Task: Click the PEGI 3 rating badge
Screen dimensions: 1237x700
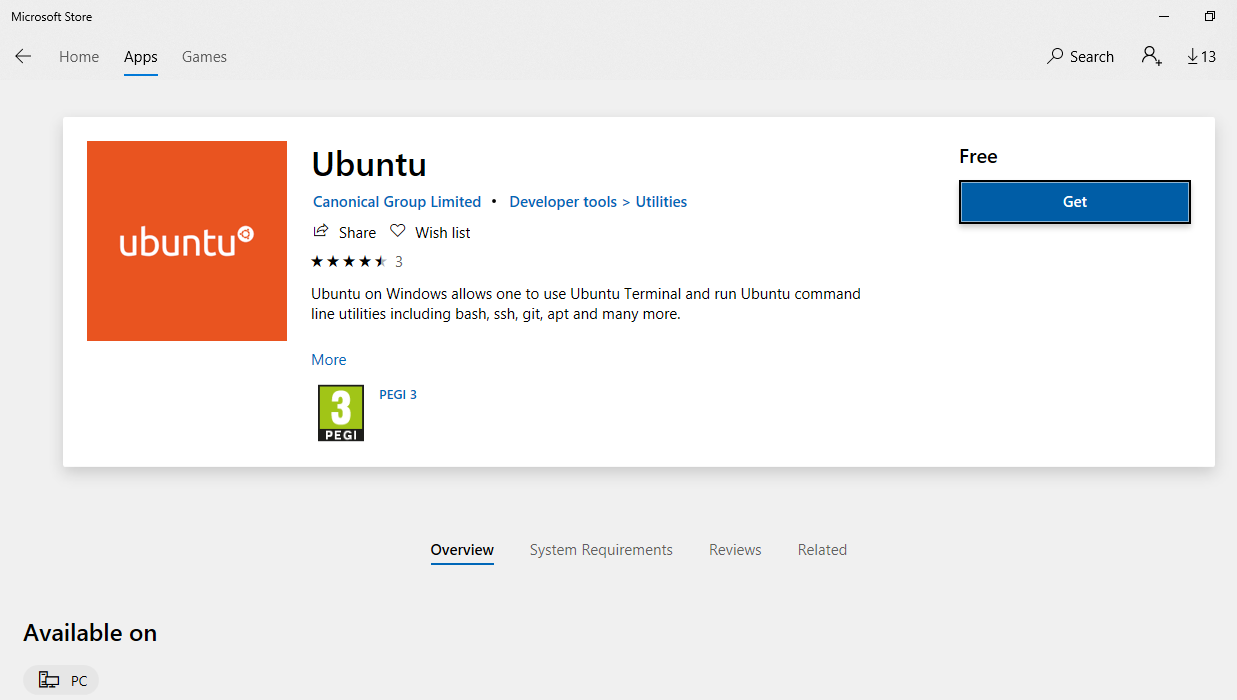Action: [340, 413]
